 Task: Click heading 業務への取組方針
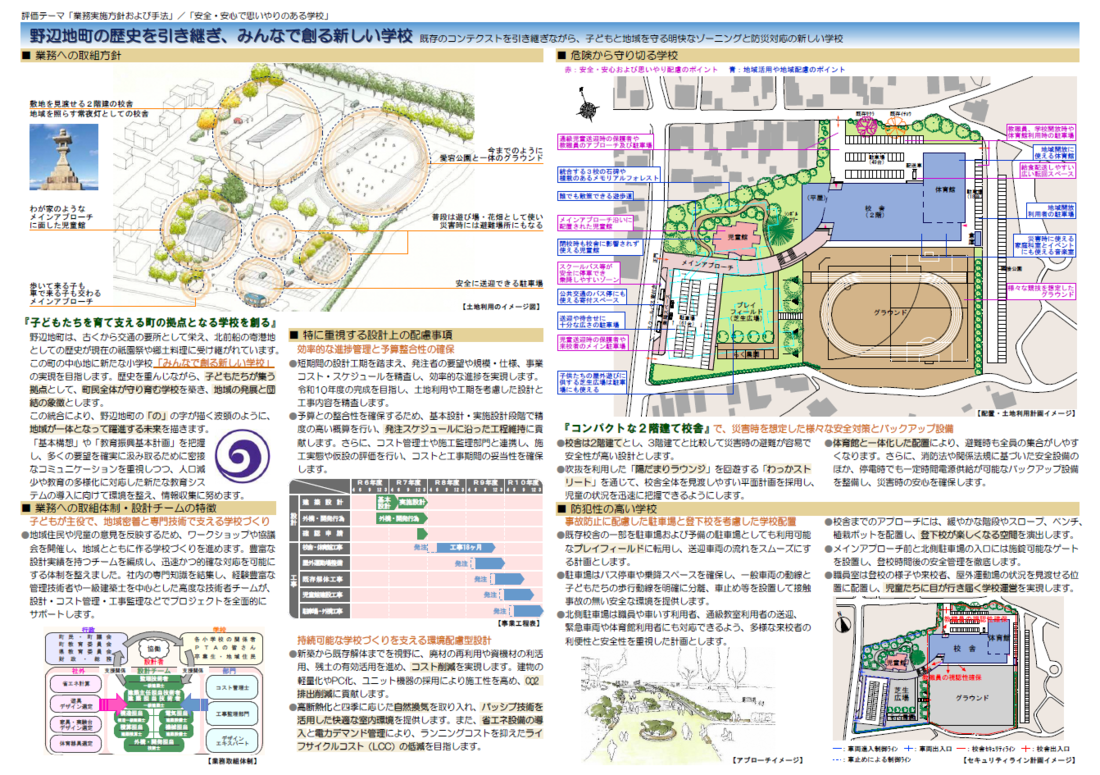pos(79,55)
